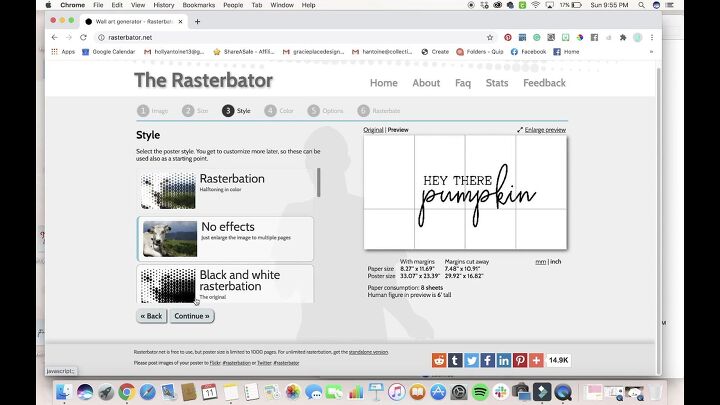Reload the rasterbator.net page
Viewport: 720px width, 405px height.
pos(83,38)
